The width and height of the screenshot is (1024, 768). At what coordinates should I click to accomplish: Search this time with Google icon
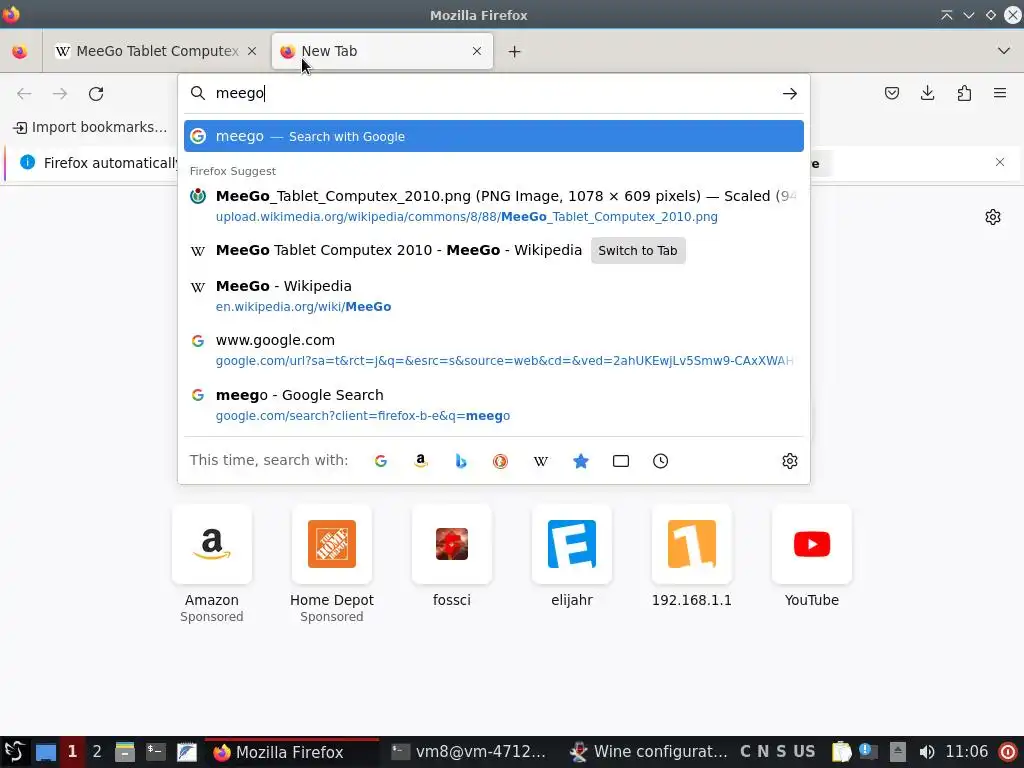pyautogui.click(x=381, y=461)
